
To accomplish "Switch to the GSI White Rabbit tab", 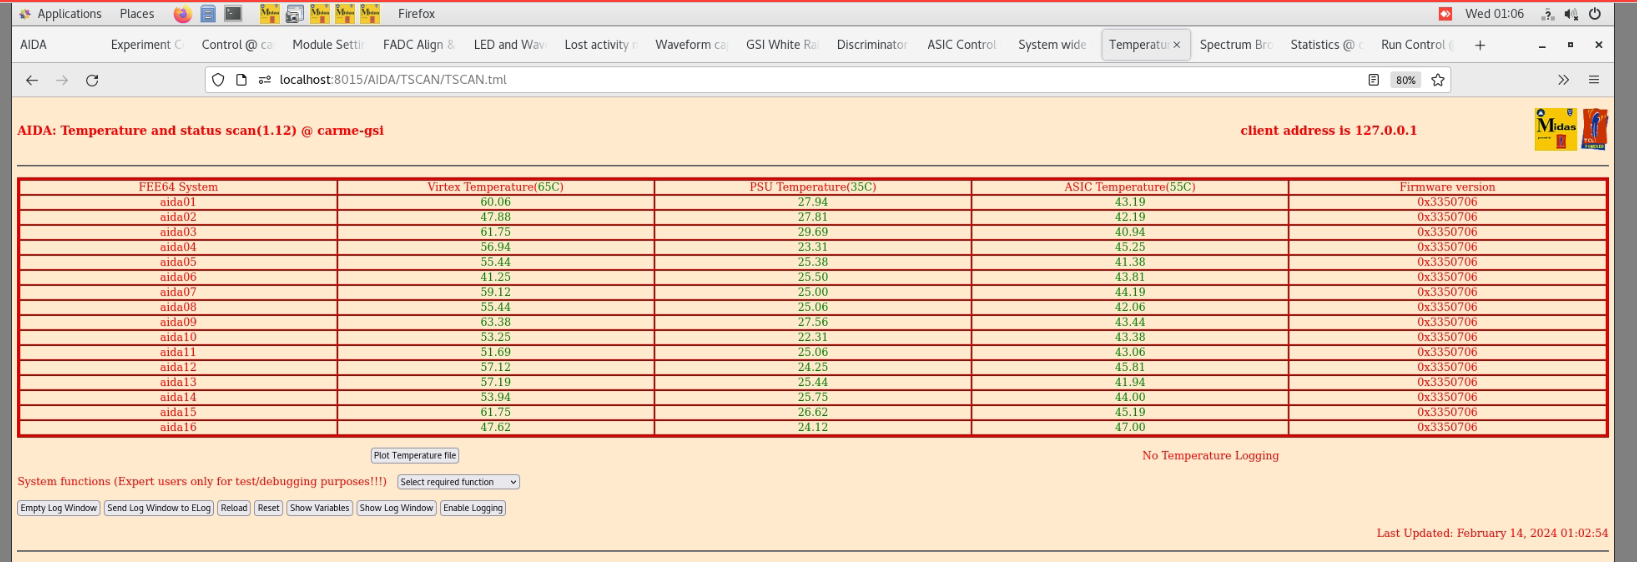I will tap(781, 45).
